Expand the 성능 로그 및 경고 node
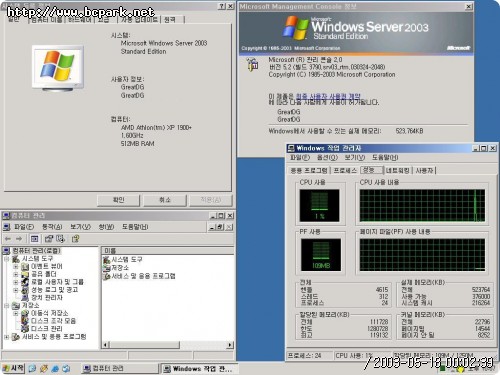This screenshot has width=500, height=375. click(x=15, y=290)
